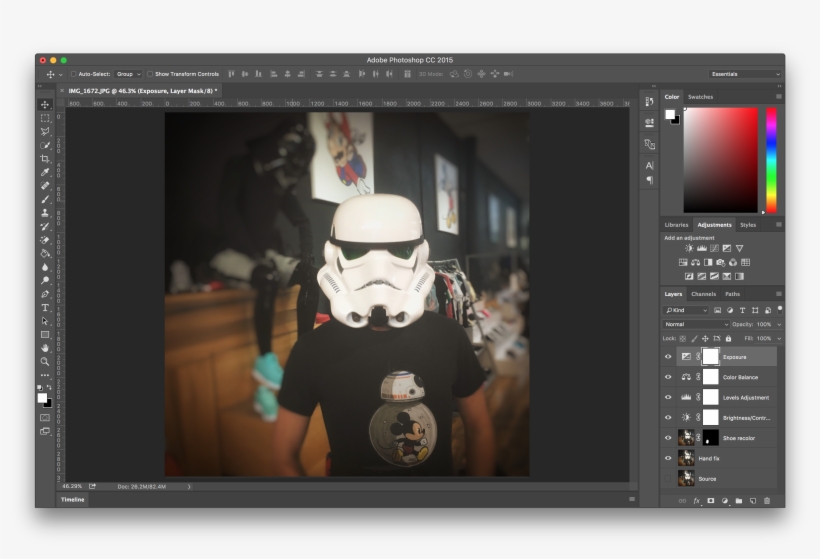Viewport: 820px width, 559px height.
Task: Open the Edit Toolbar ellipsis icon
Action: [45, 375]
